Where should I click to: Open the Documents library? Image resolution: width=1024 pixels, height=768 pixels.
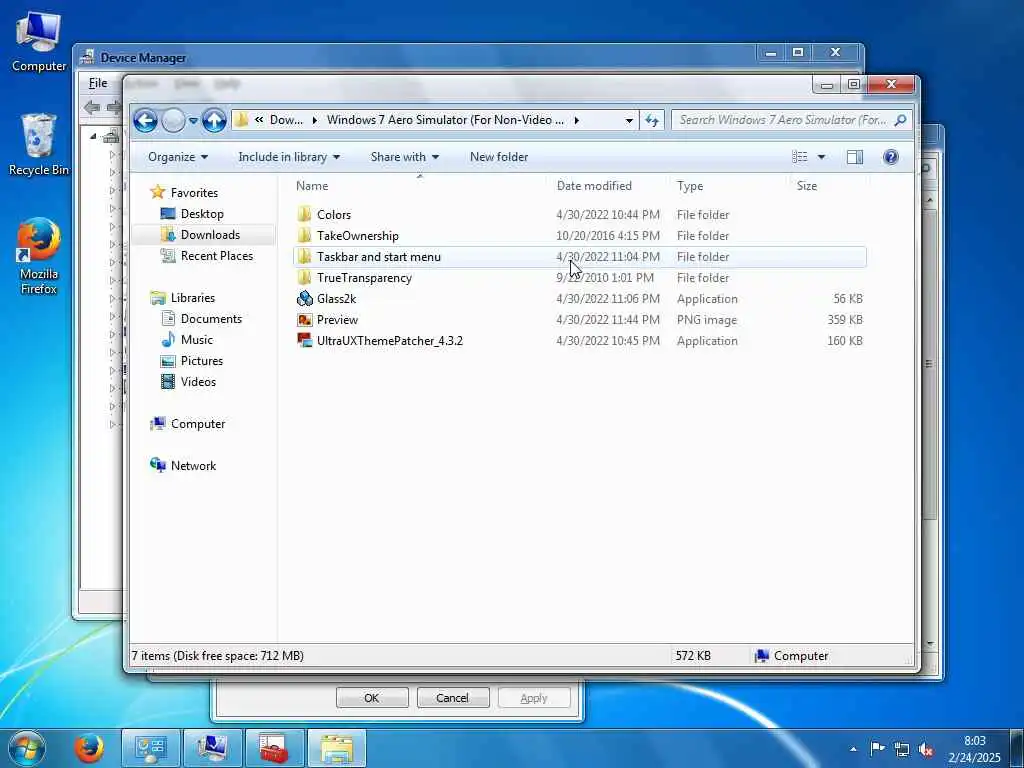[x=211, y=319]
